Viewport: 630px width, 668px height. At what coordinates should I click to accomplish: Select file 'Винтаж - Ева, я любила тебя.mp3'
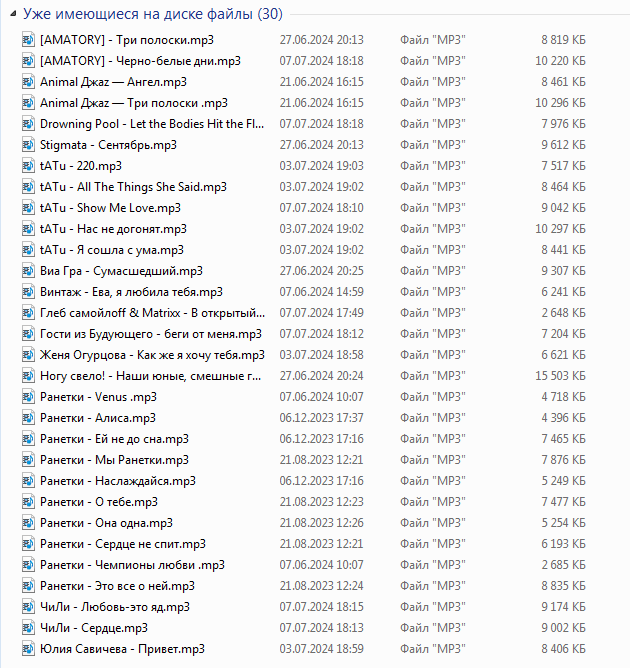pos(131,292)
